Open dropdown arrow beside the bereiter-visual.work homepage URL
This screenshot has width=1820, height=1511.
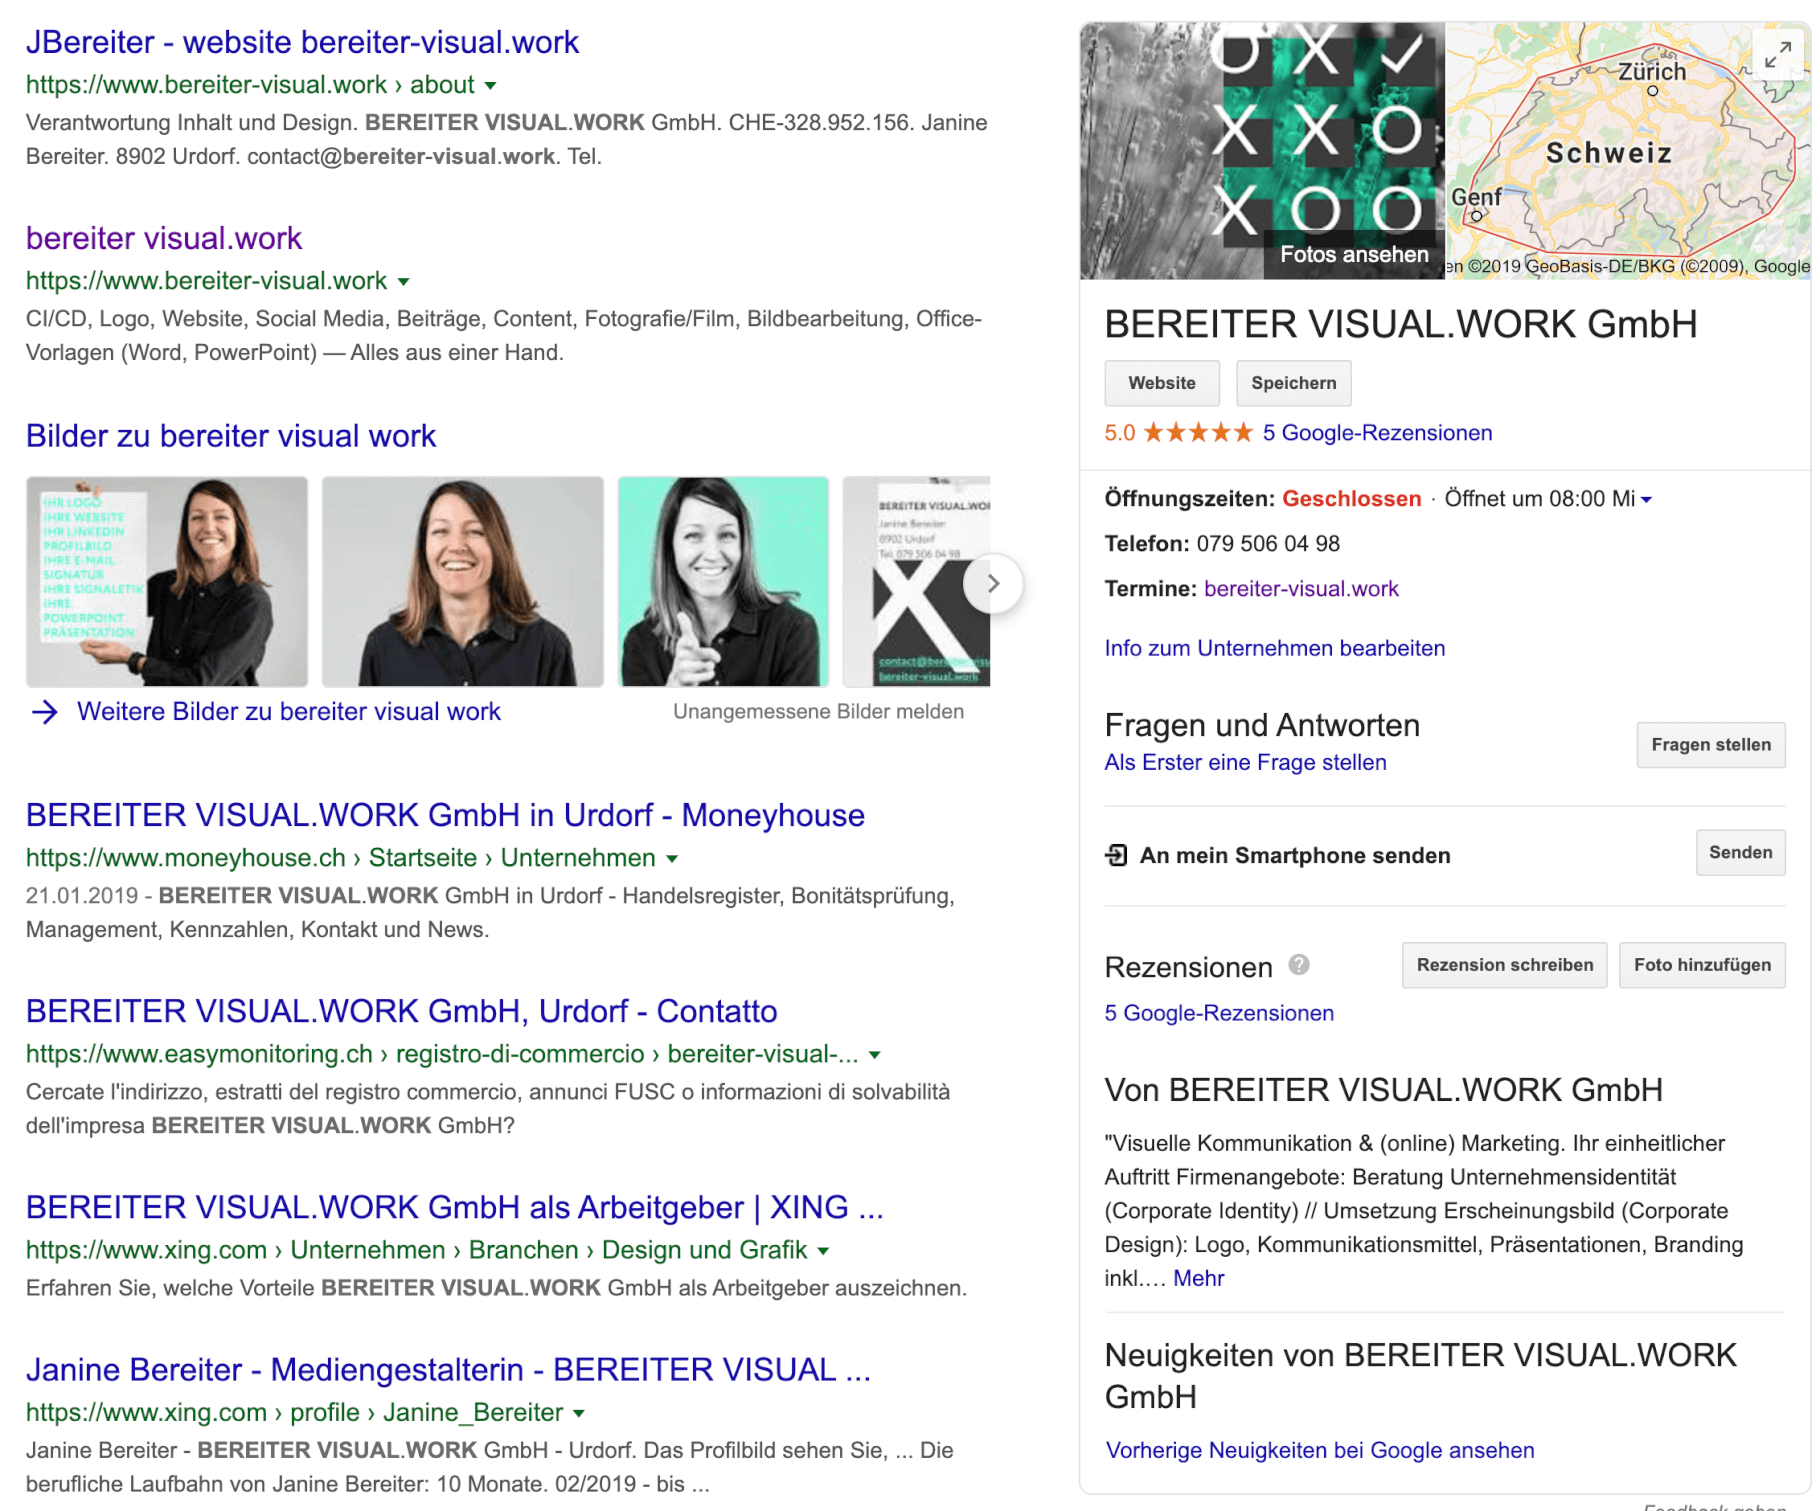(x=403, y=282)
